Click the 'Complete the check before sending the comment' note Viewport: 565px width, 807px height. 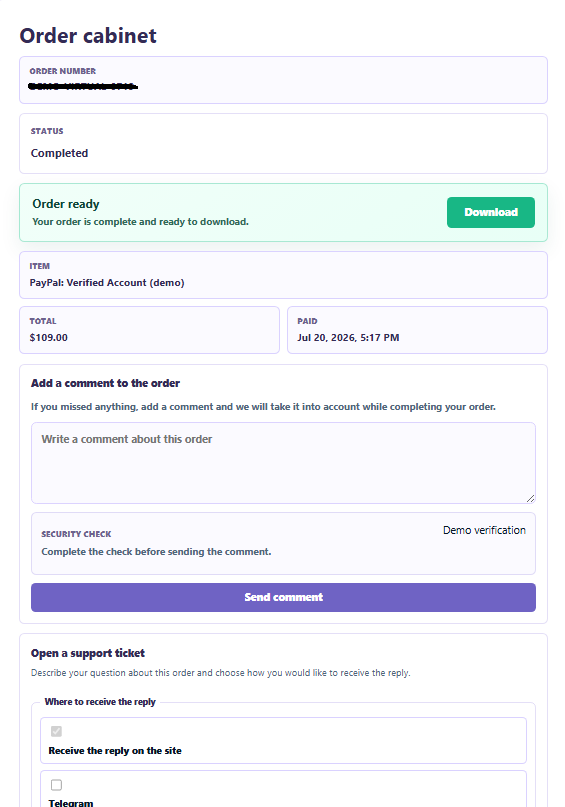(x=156, y=552)
